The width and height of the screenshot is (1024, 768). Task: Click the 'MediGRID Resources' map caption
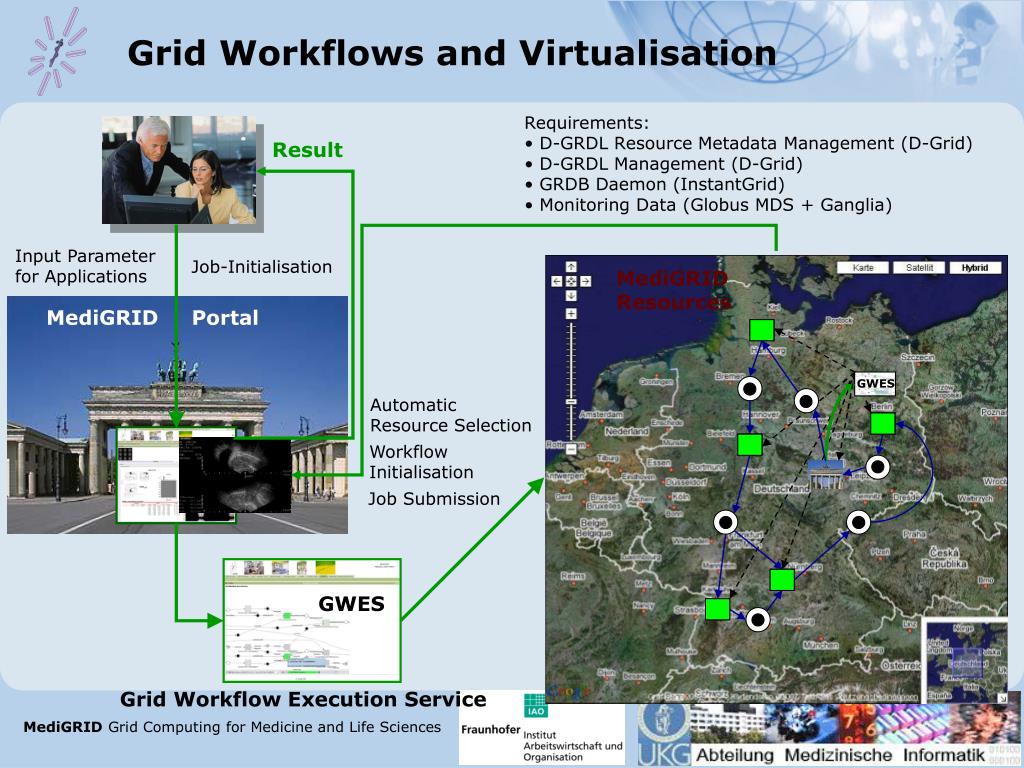[673, 290]
